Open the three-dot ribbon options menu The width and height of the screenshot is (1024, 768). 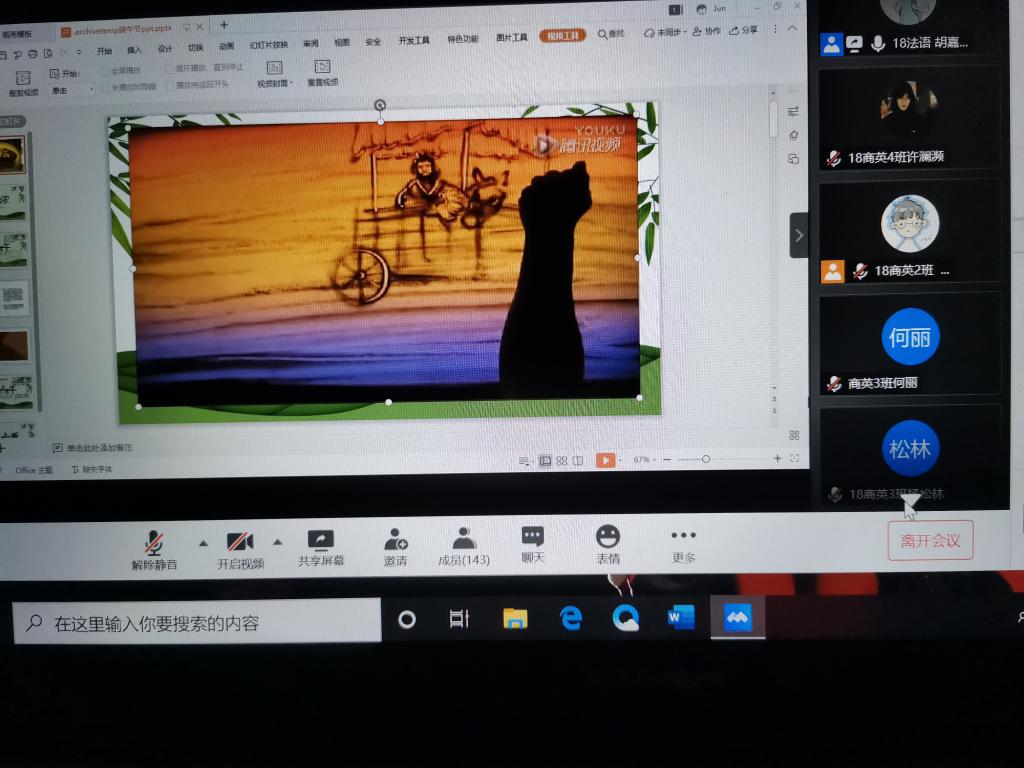[775, 29]
